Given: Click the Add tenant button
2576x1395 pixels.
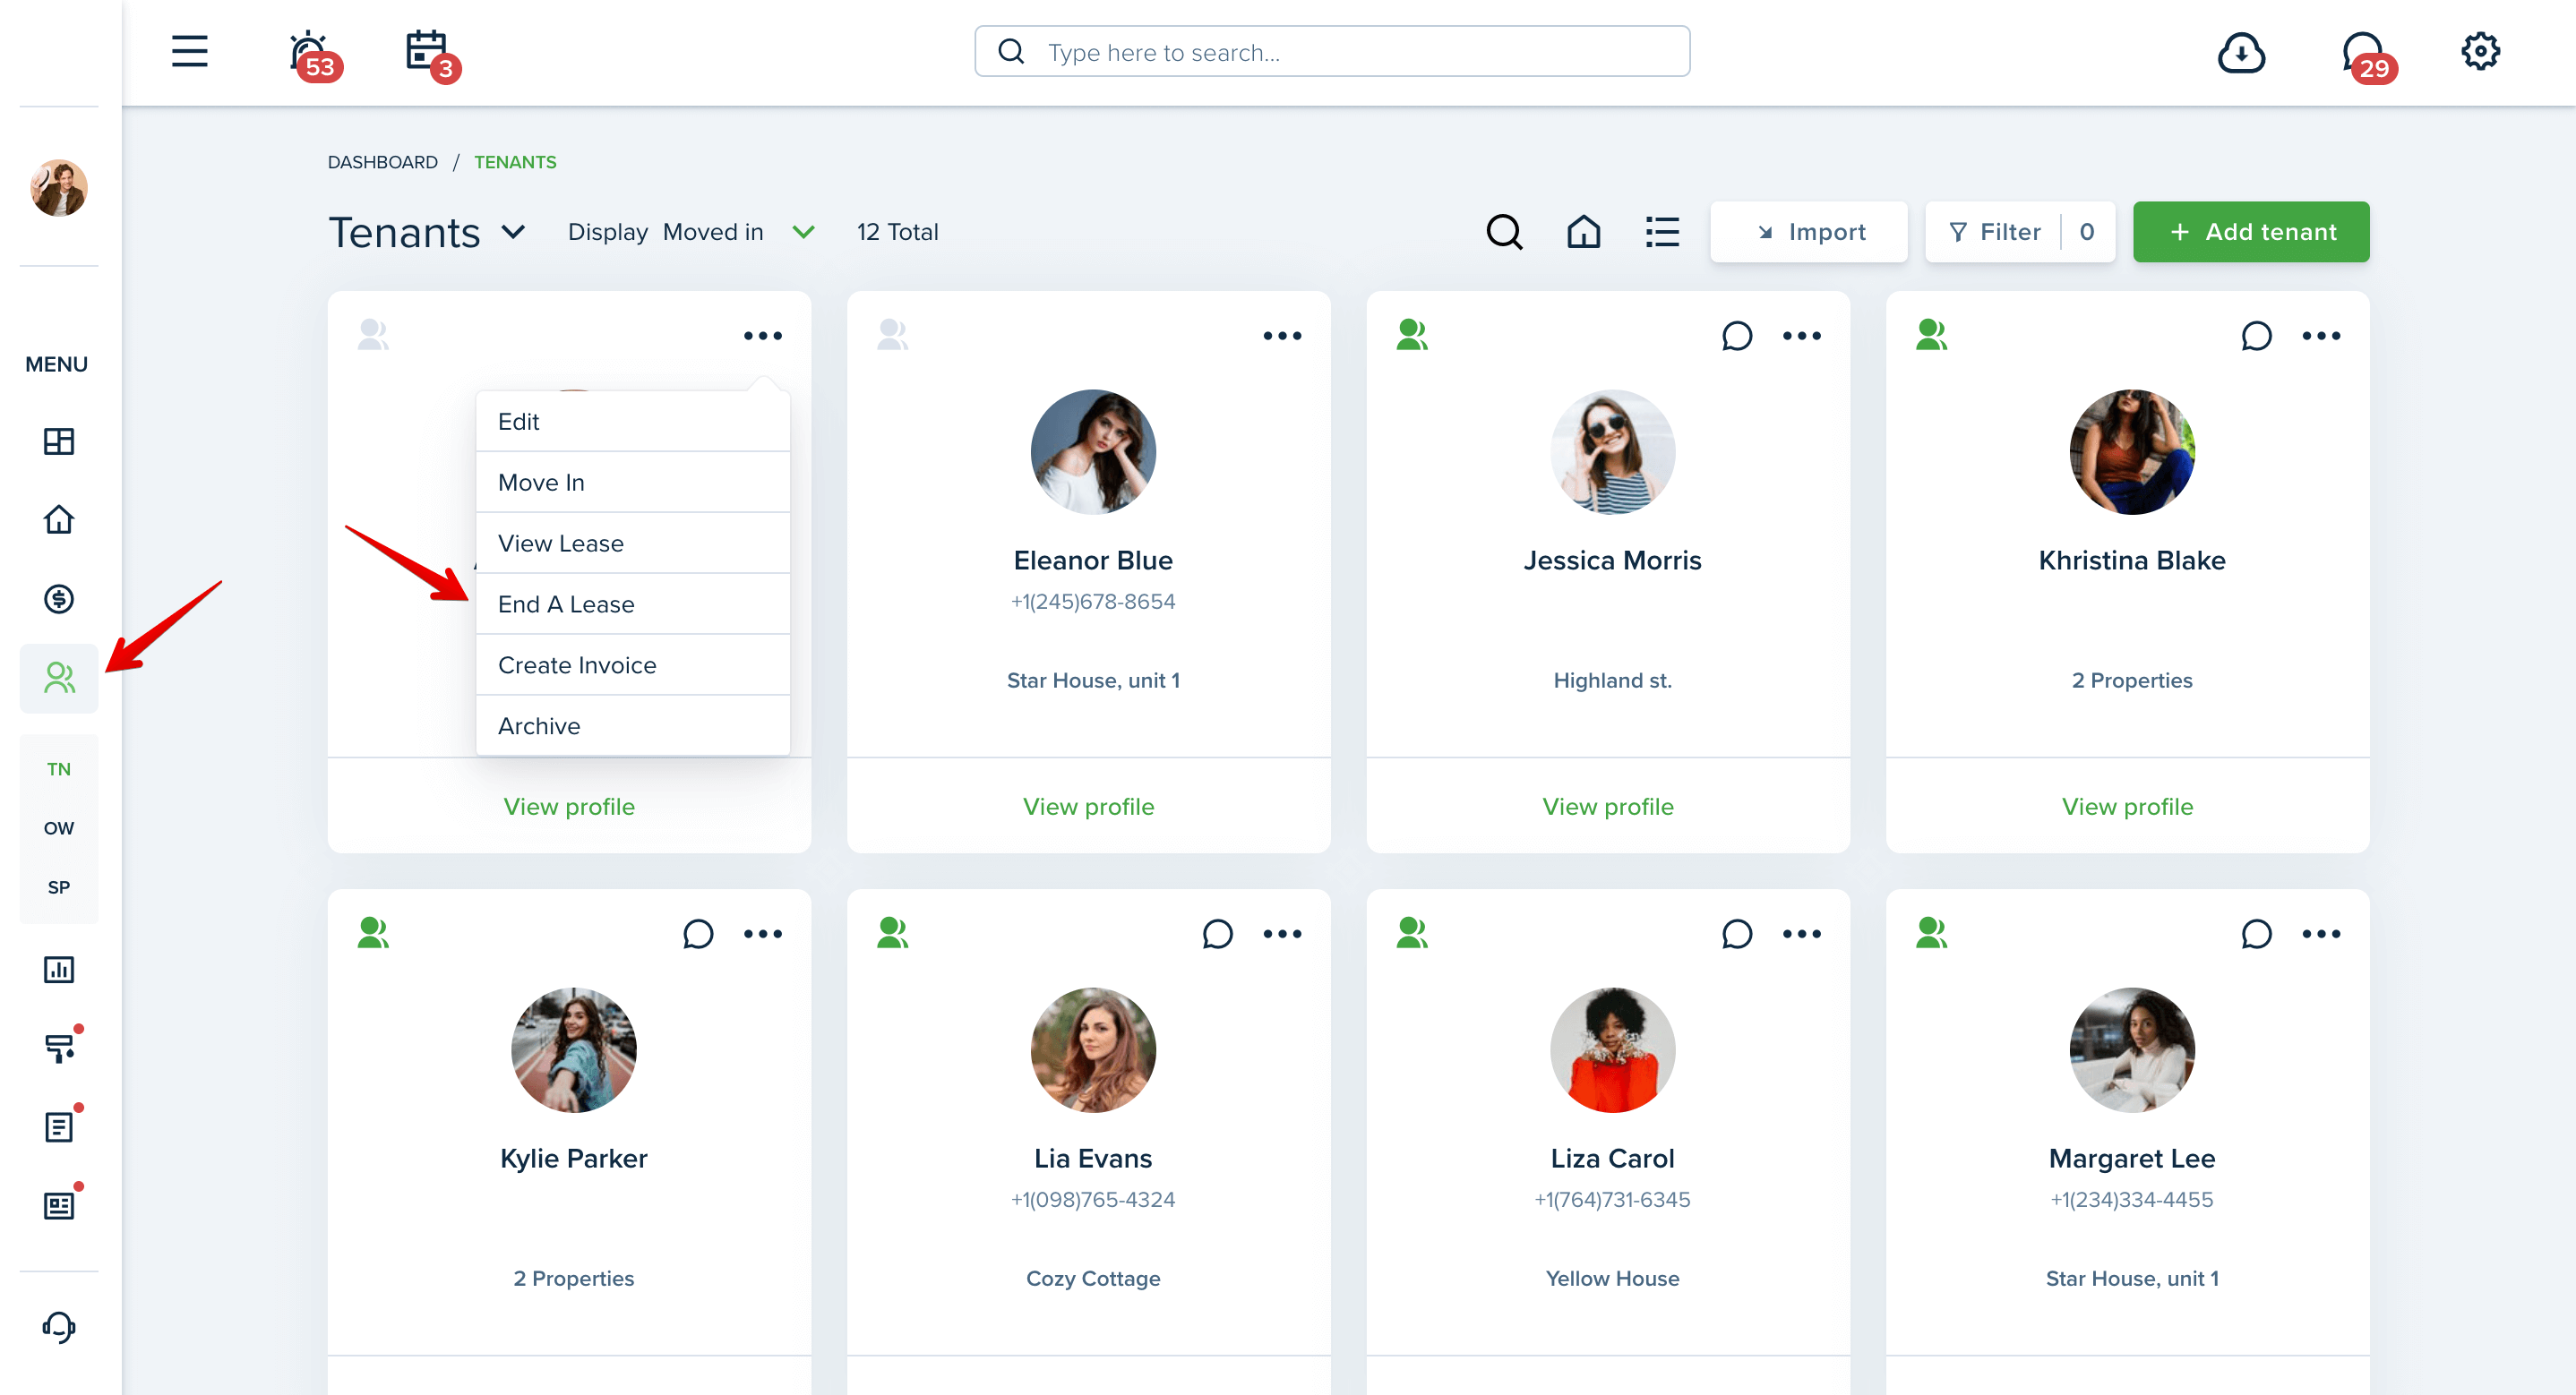Looking at the screenshot, I should (2250, 232).
